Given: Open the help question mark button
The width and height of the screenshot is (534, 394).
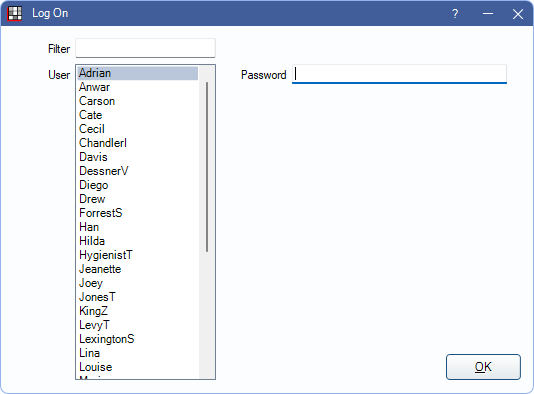Looking at the screenshot, I should [x=455, y=14].
